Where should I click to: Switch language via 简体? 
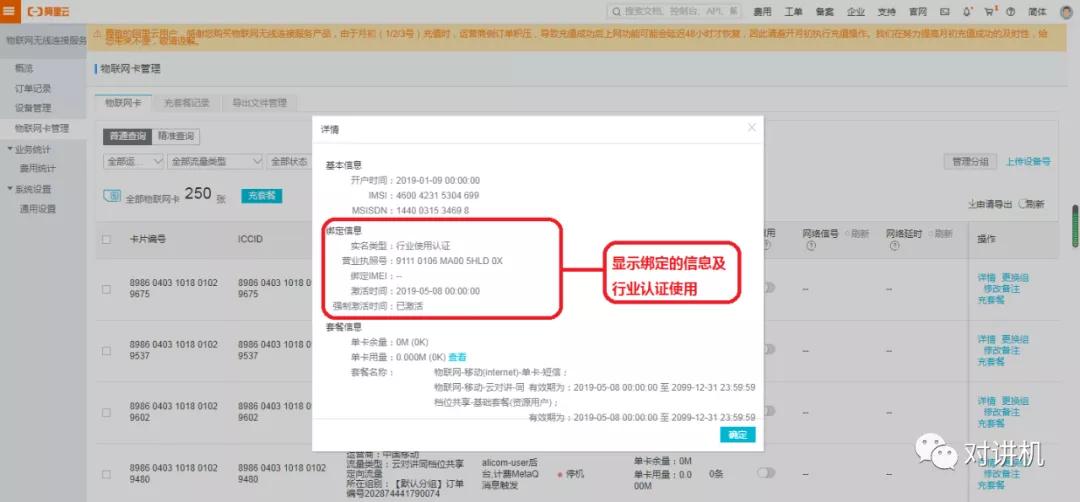(x=1037, y=12)
